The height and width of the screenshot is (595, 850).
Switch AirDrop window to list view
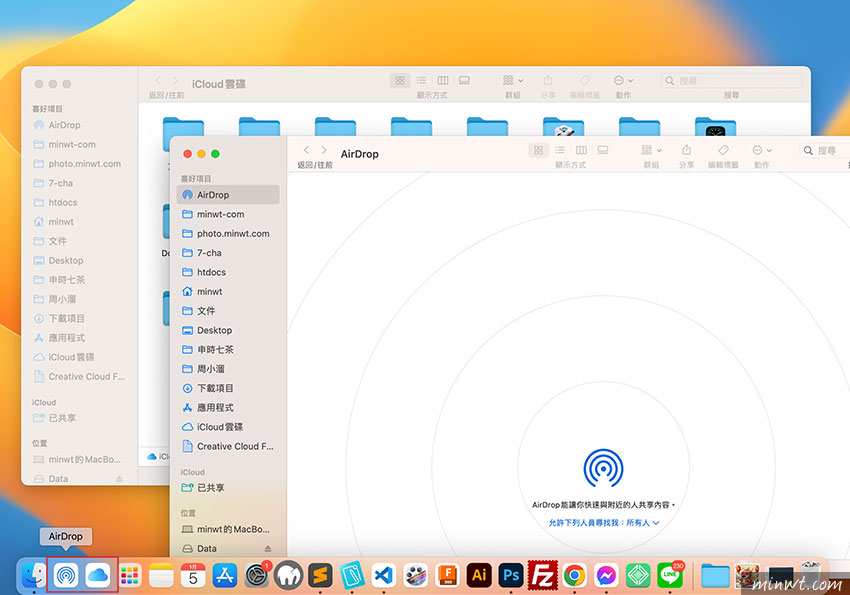[560, 150]
